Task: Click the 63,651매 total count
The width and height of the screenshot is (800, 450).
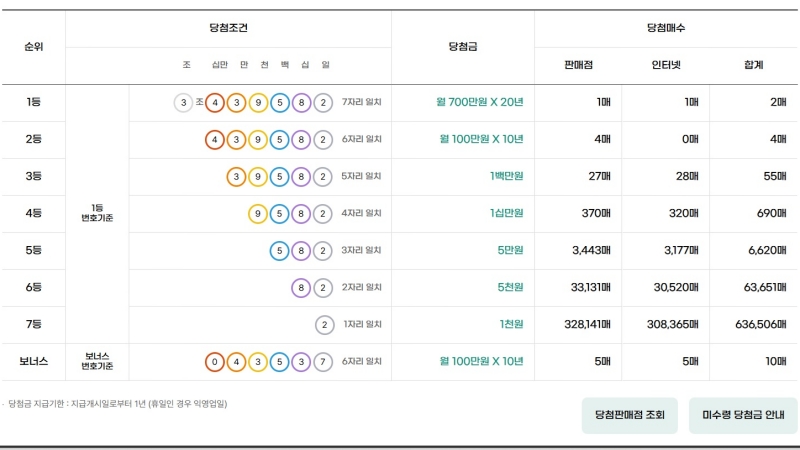Action: pyautogui.click(x=765, y=287)
